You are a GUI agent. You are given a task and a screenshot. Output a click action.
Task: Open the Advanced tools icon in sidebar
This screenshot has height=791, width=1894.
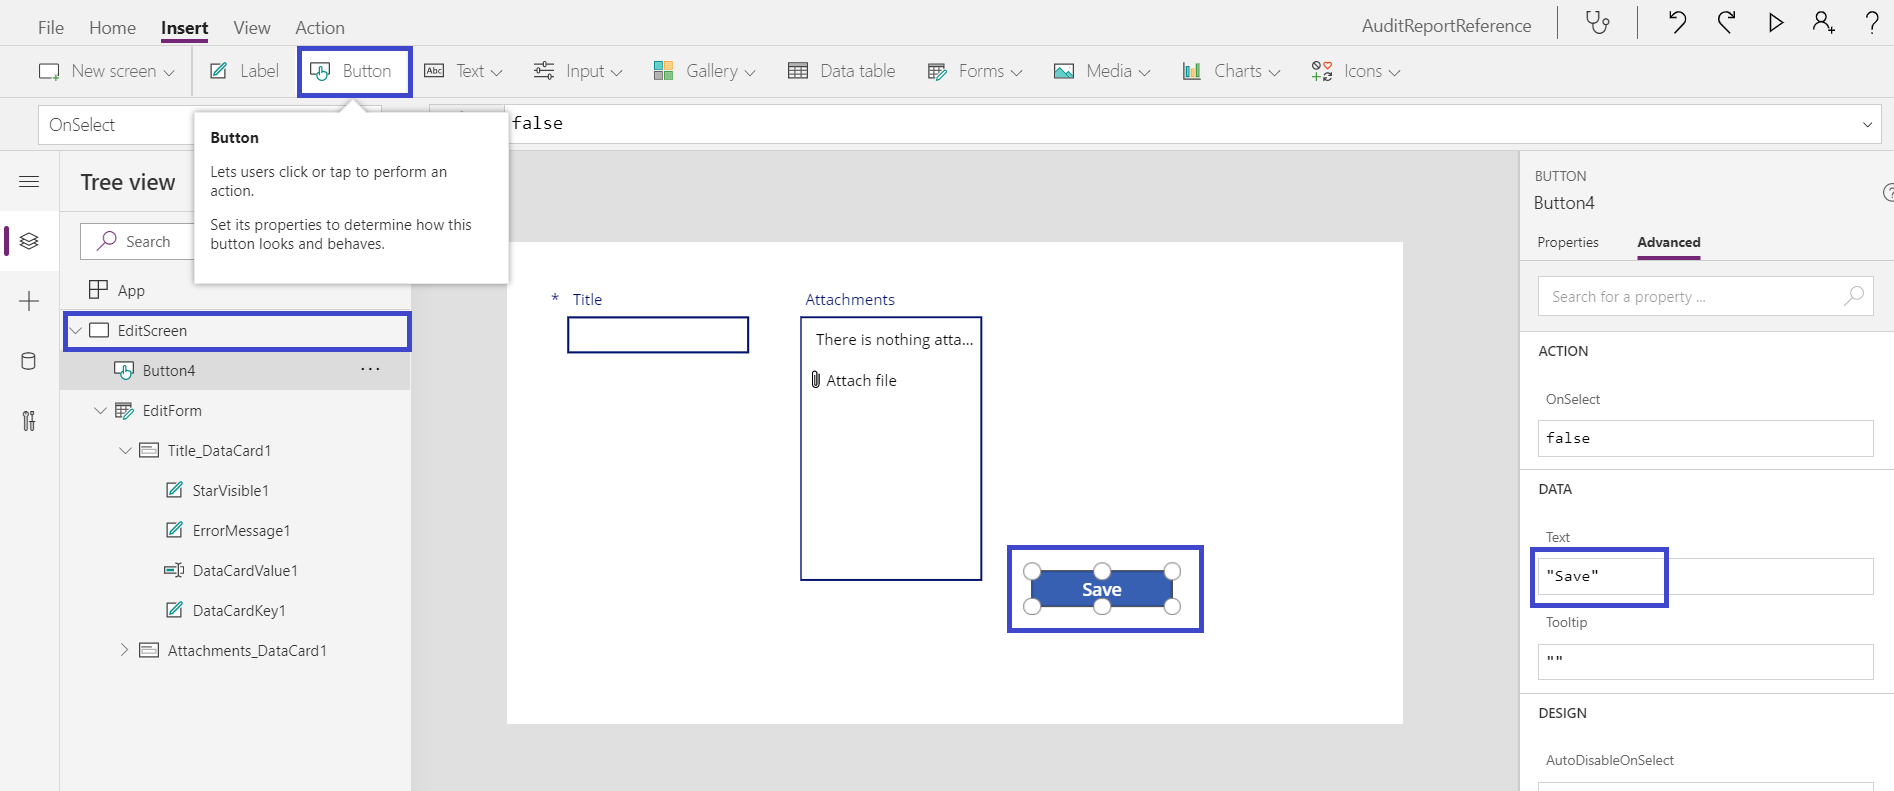tap(29, 421)
